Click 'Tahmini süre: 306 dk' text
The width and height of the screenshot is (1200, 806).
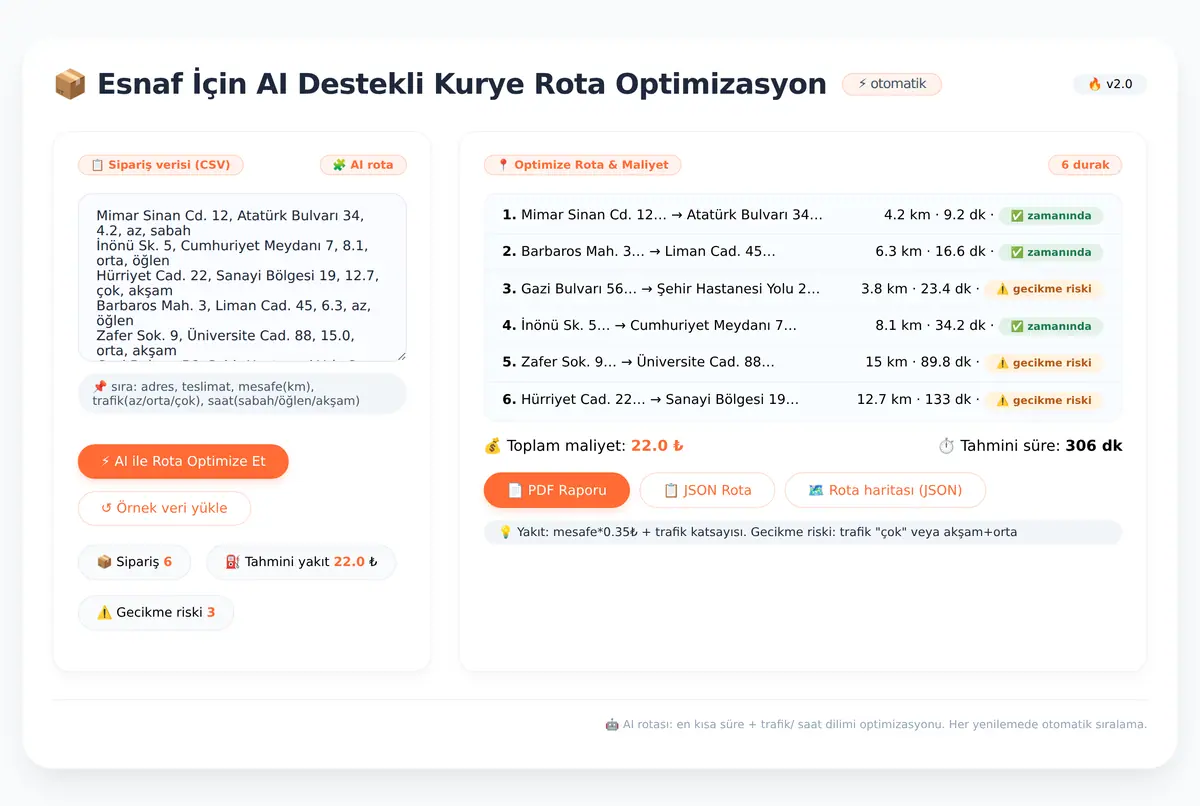[x=1030, y=446]
